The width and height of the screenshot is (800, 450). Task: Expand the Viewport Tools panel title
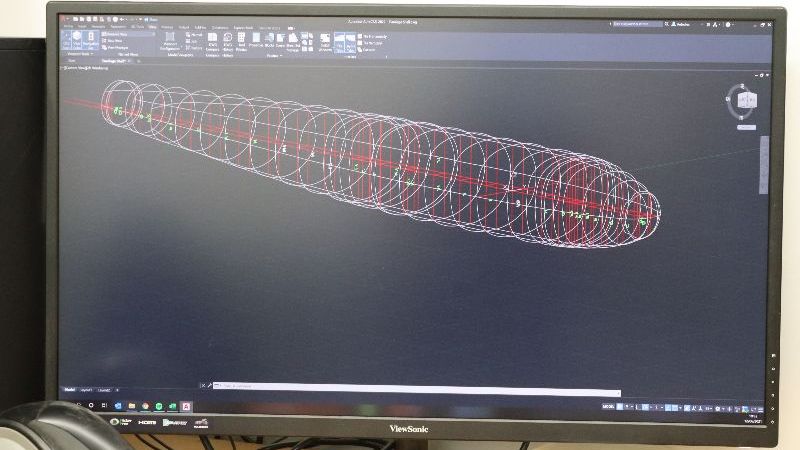pyautogui.click(x=80, y=54)
